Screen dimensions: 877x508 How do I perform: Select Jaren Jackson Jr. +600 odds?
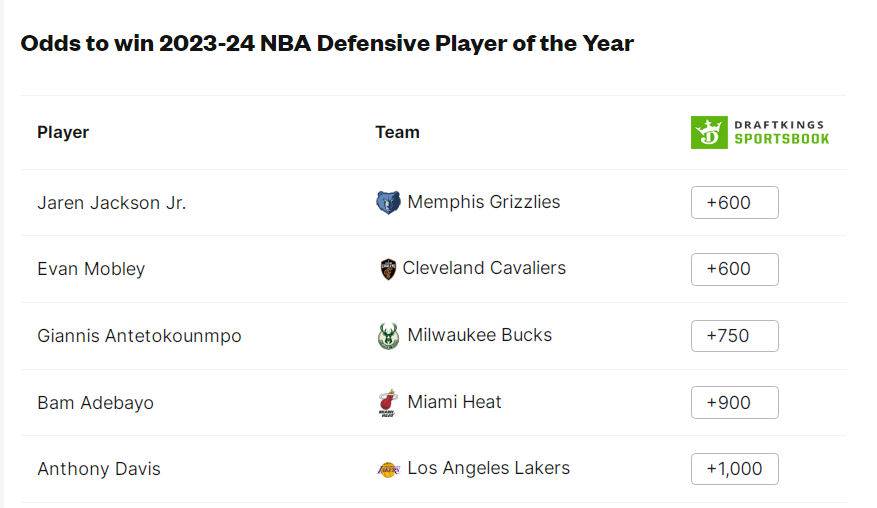[734, 203]
